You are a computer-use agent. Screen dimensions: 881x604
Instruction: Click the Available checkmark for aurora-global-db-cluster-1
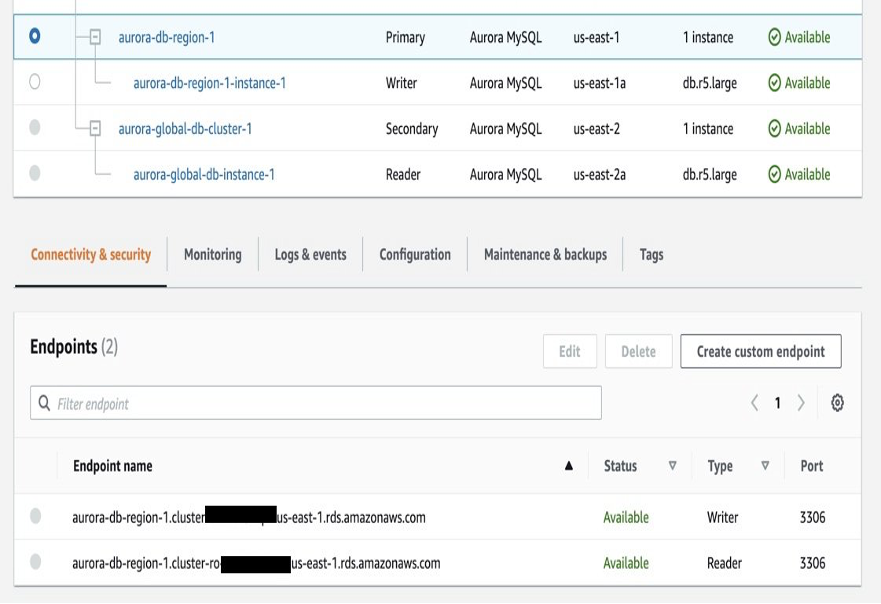(x=774, y=129)
